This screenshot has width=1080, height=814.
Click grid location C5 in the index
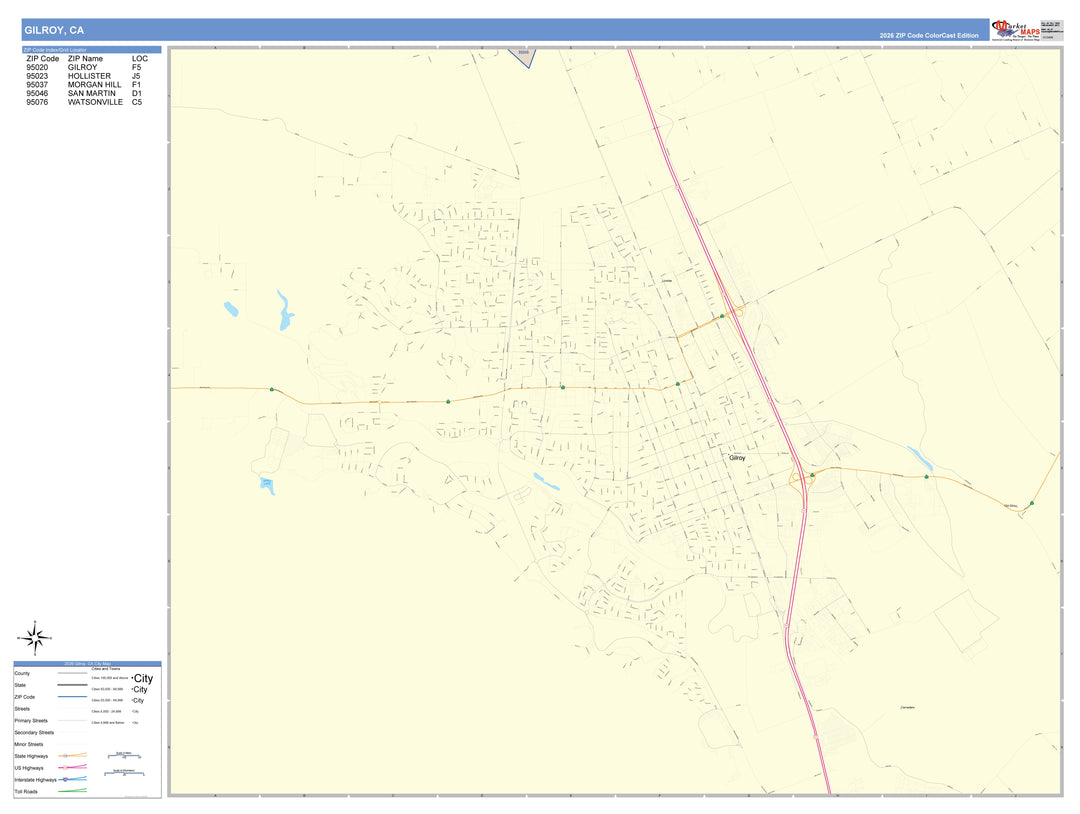pyautogui.click(x=136, y=102)
